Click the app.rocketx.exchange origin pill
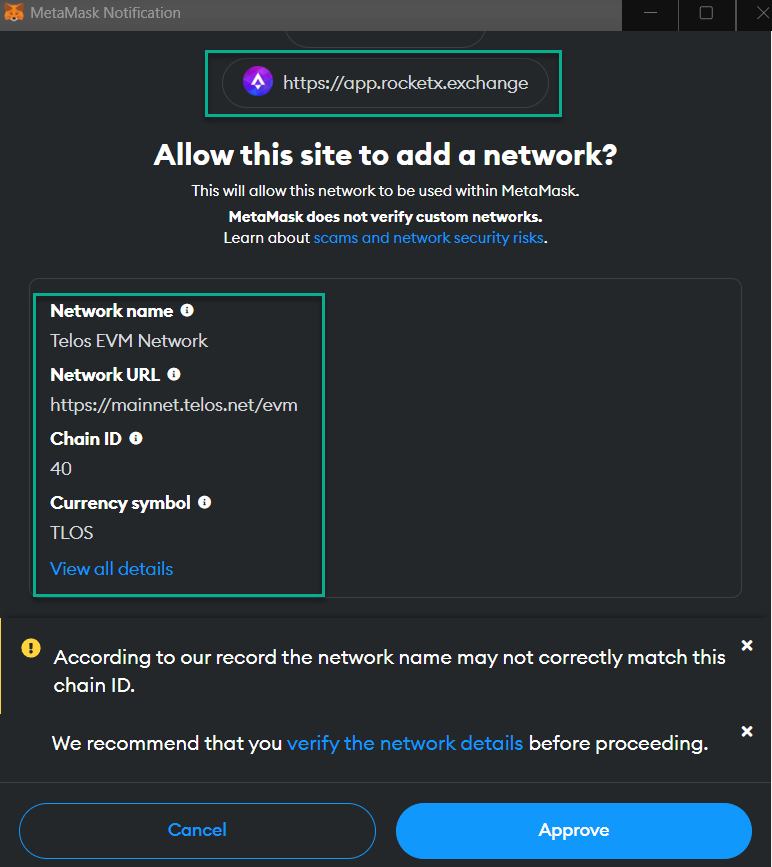The height and width of the screenshot is (867, 772). click(x=385, y=83)
